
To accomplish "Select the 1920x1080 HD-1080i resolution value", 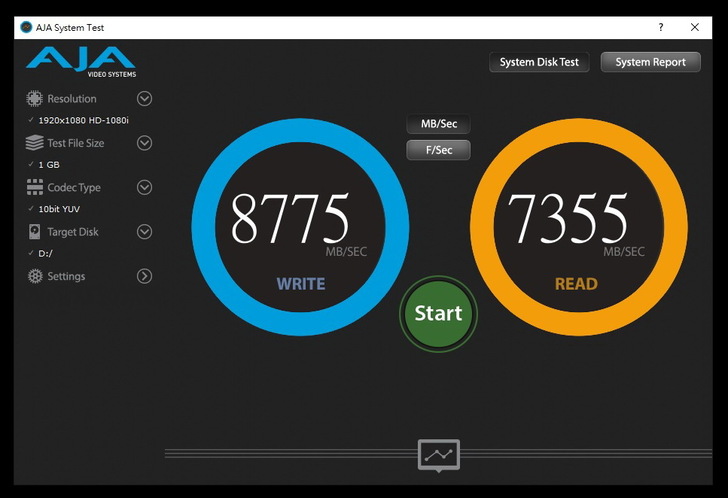I will tap(84, 120).
